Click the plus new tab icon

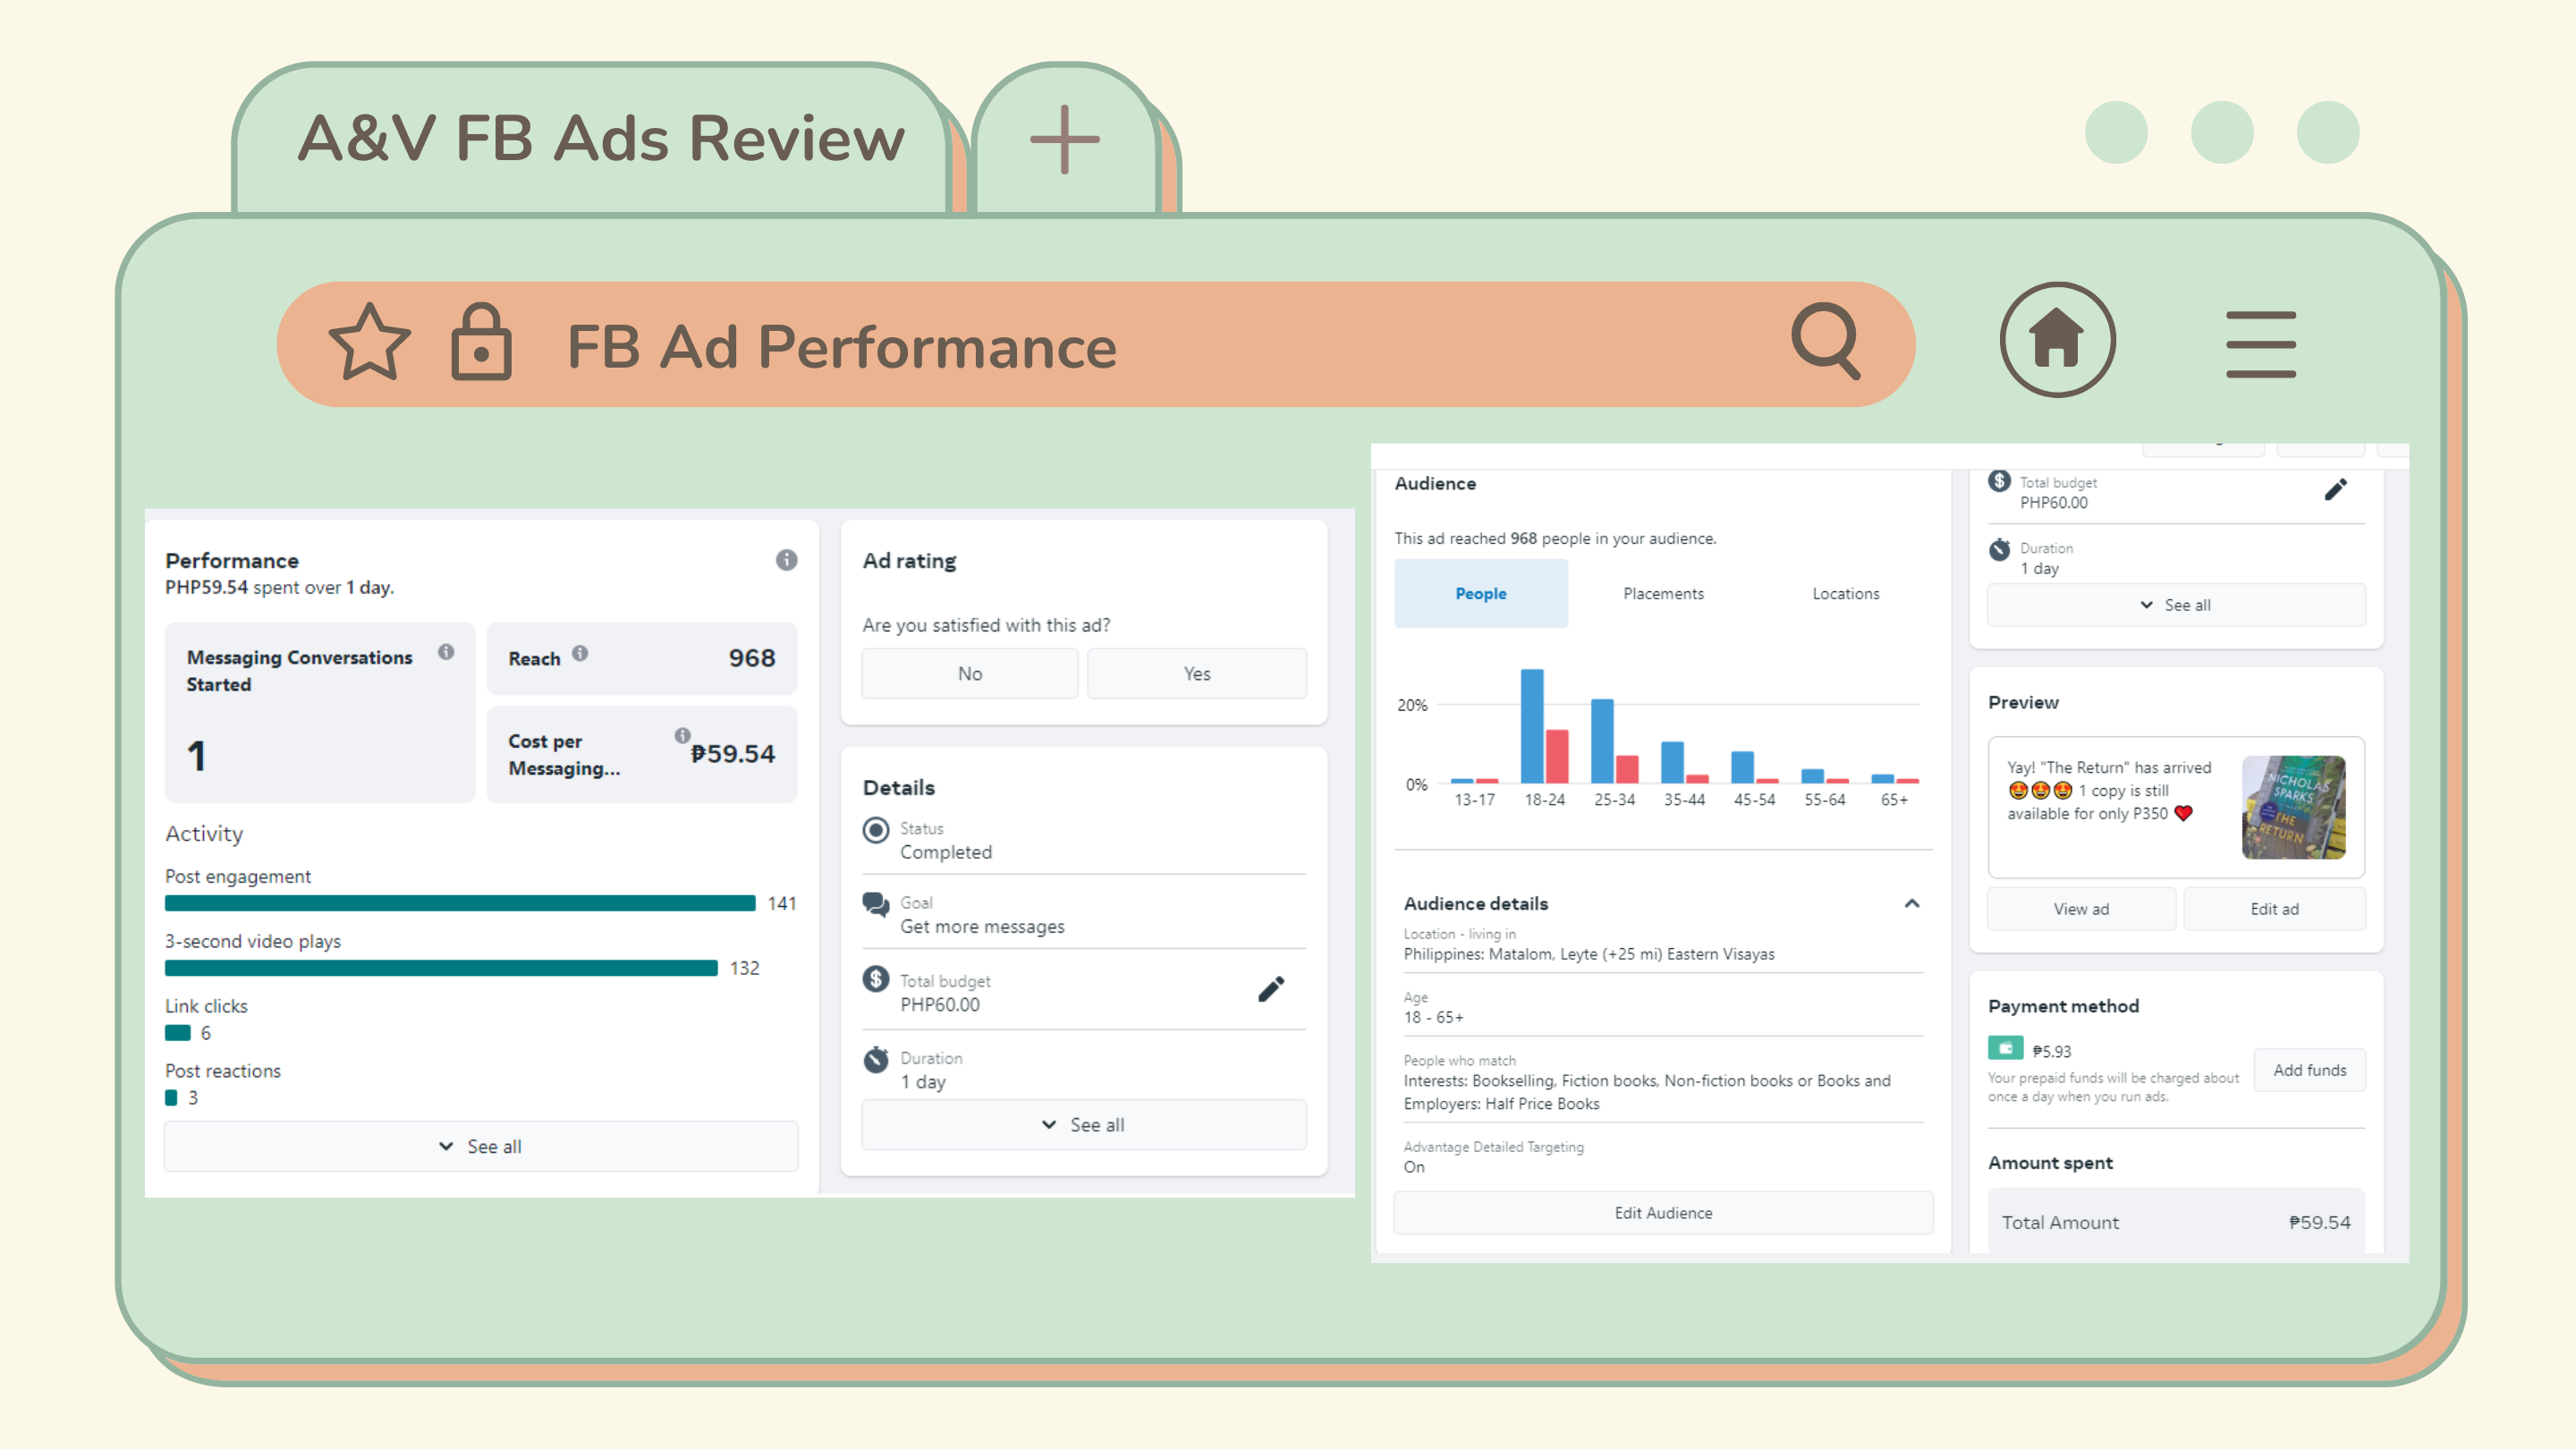[x=1064, y=140]
